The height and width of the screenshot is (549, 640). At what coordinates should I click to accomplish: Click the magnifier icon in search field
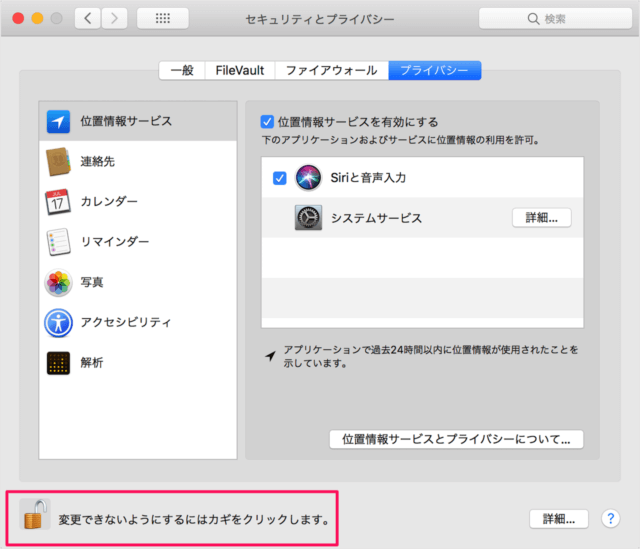tap(533, 19)
